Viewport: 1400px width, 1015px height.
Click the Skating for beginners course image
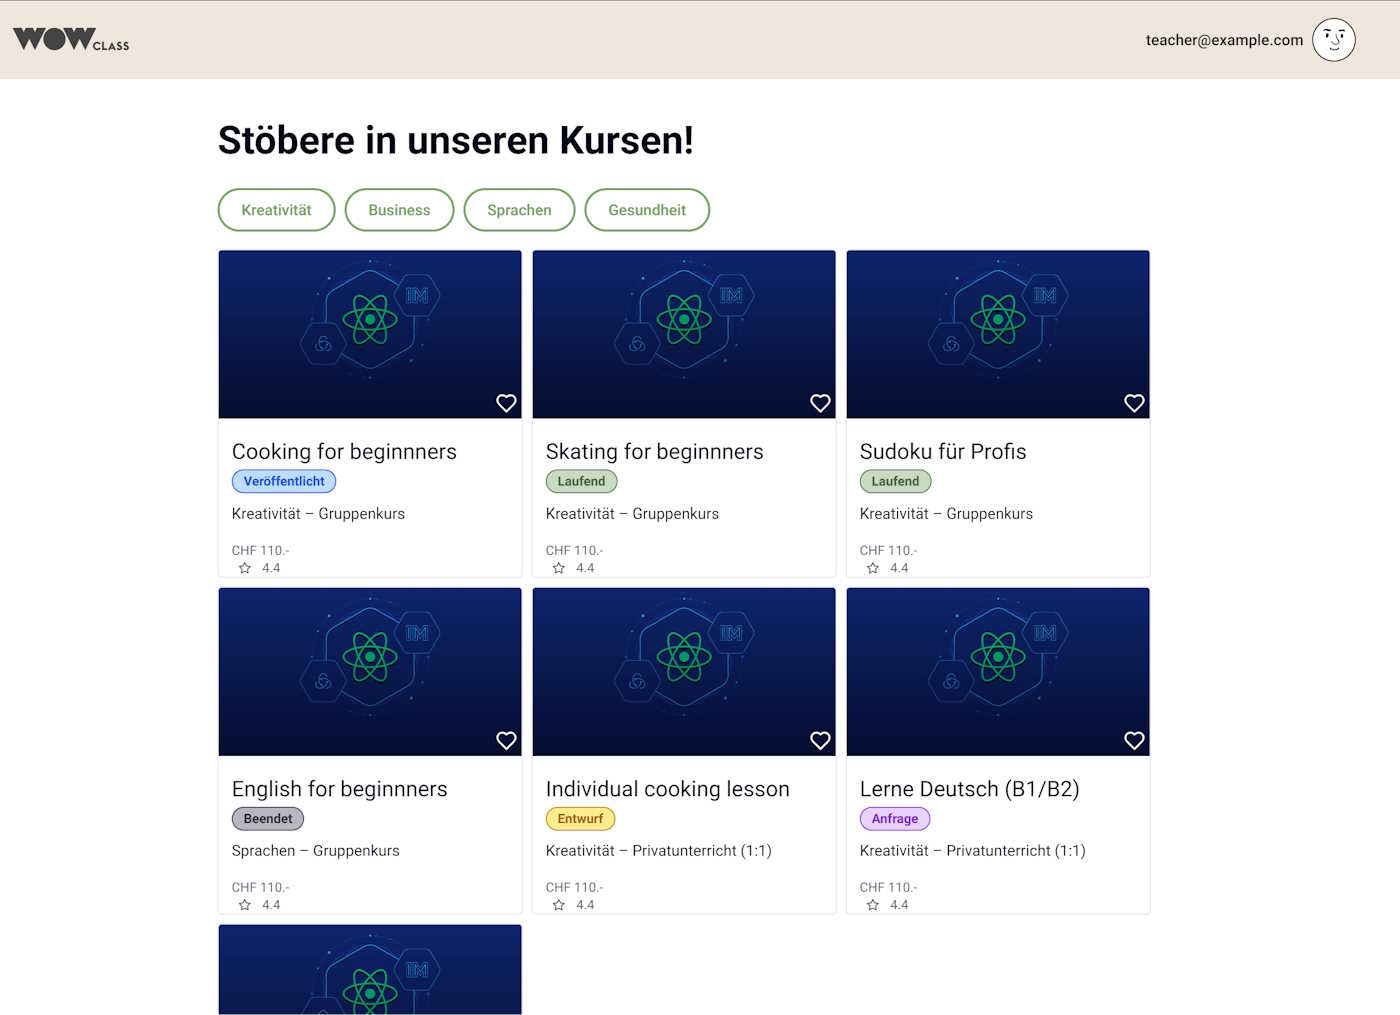[x=684, y=334]
